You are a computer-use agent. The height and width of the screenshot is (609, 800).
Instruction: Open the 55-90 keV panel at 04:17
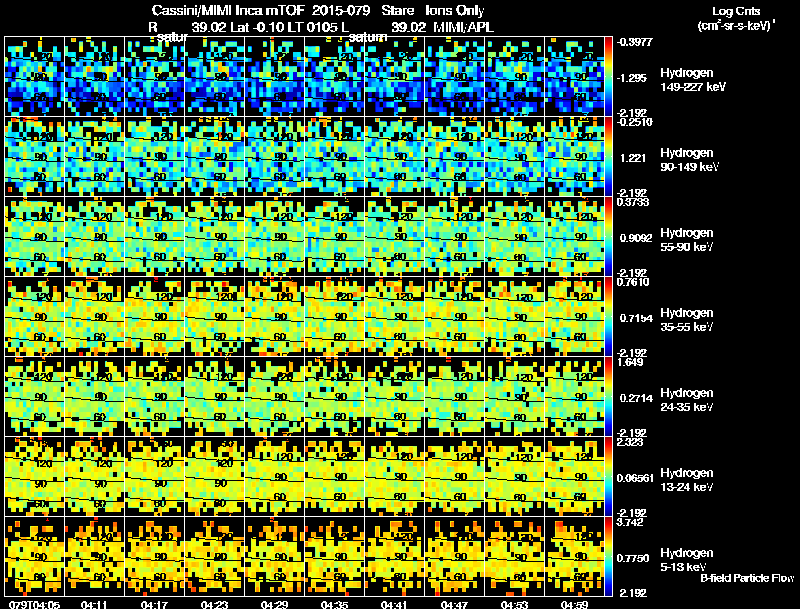155,237
